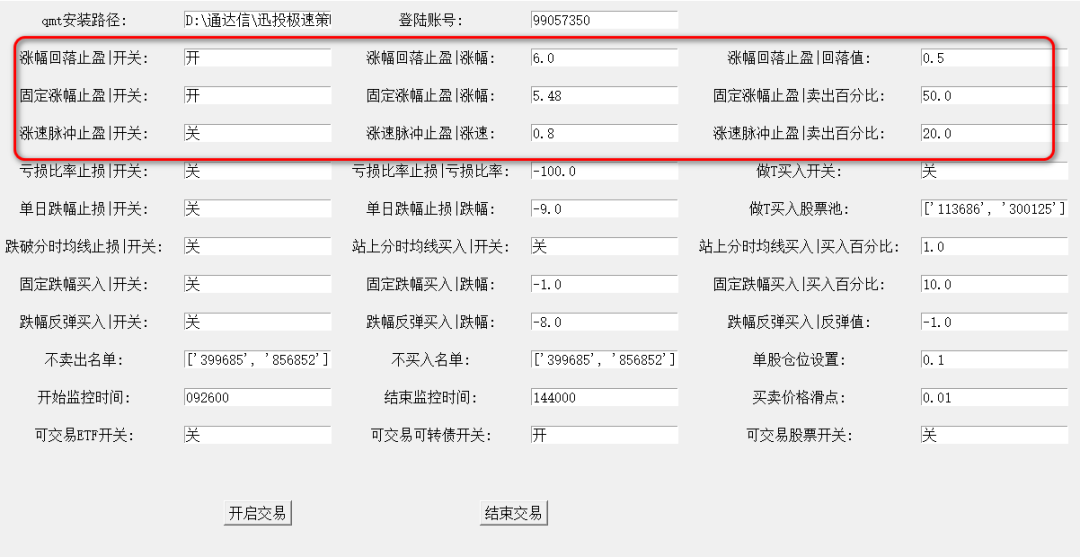
Task: Edit the 结束监控时间 field 144000
Action: click(605, 397)
